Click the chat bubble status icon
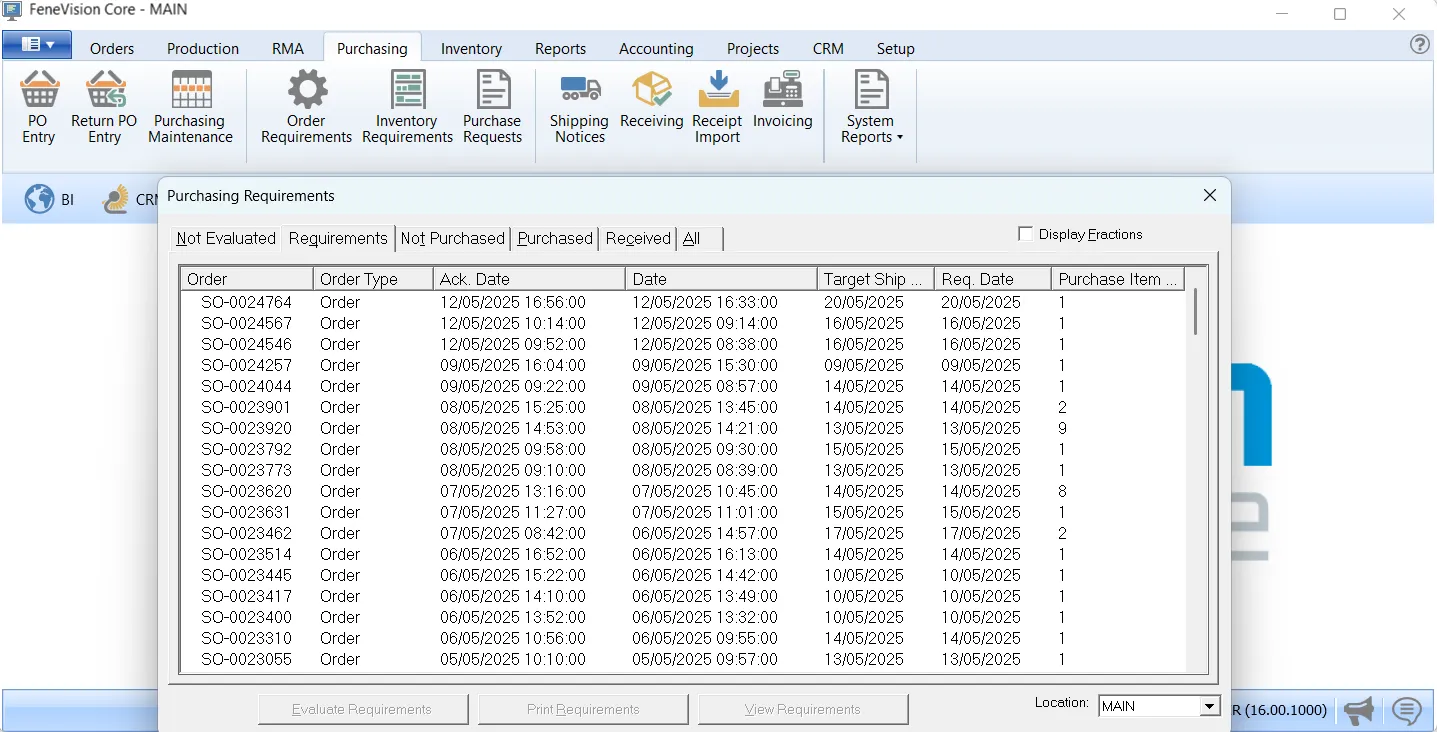The width and height of the screenshot is (1437, 732). click(x=1407, y=711)
